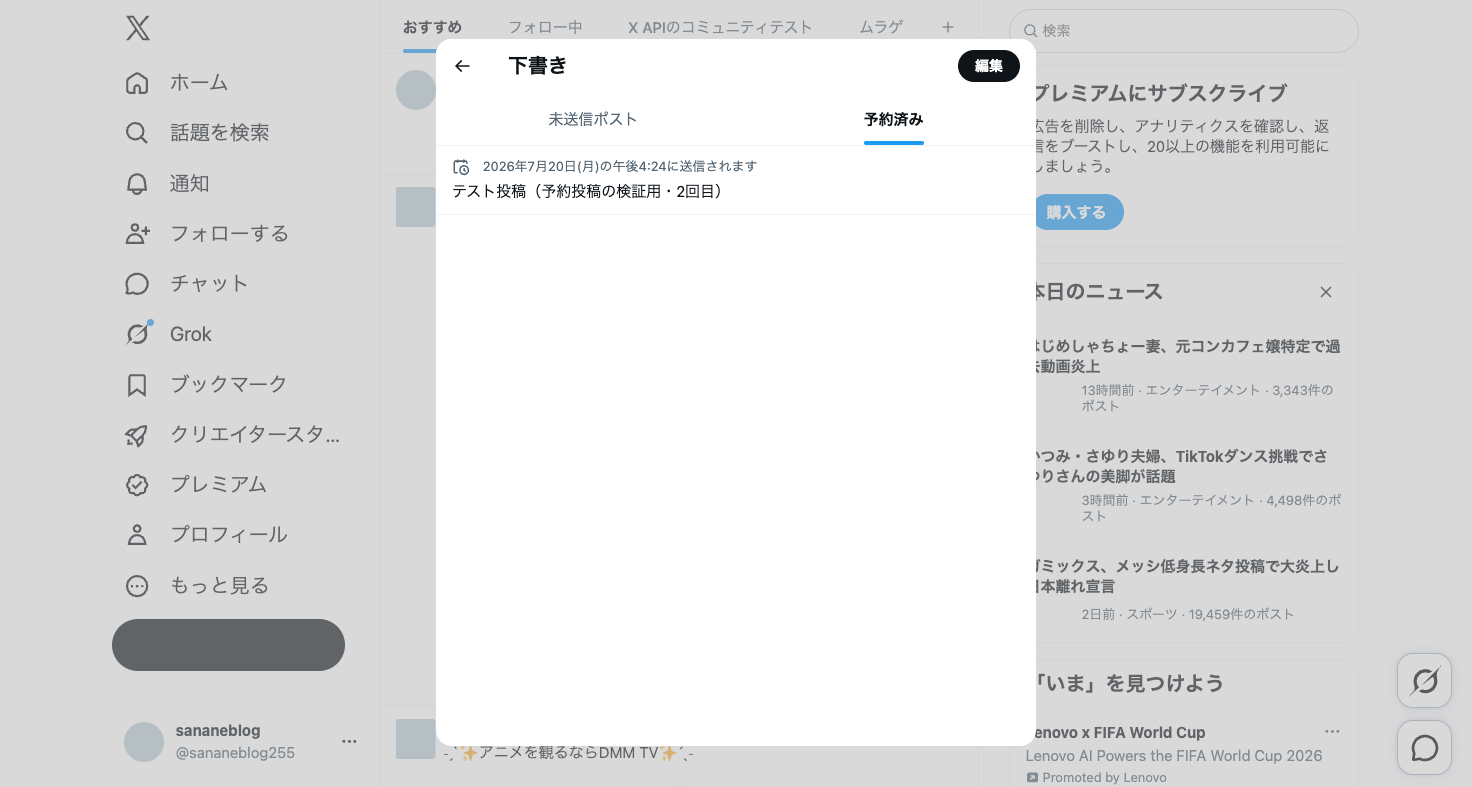Image resolution: width=1472 pixels, height=787 pixels.
Task: Close the 本日のニュース panel
Action: click(1326, 292)
